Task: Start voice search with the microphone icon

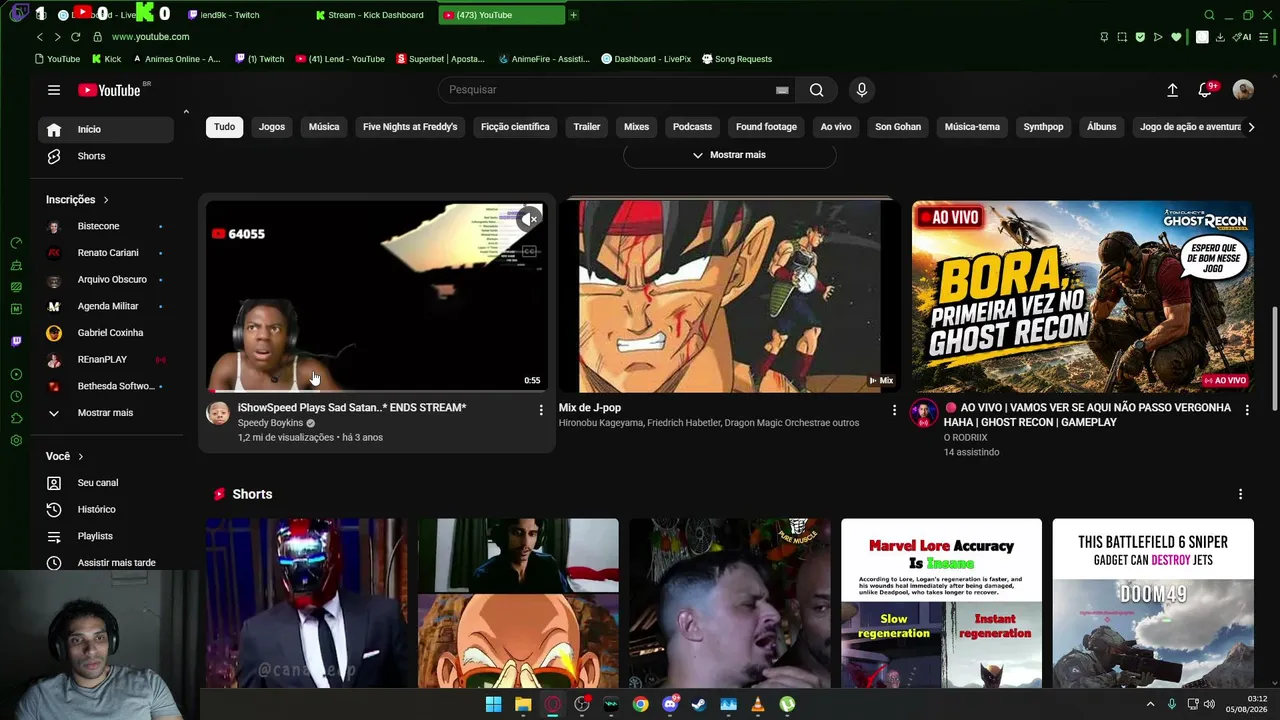Action: click(x=862, y=90)
